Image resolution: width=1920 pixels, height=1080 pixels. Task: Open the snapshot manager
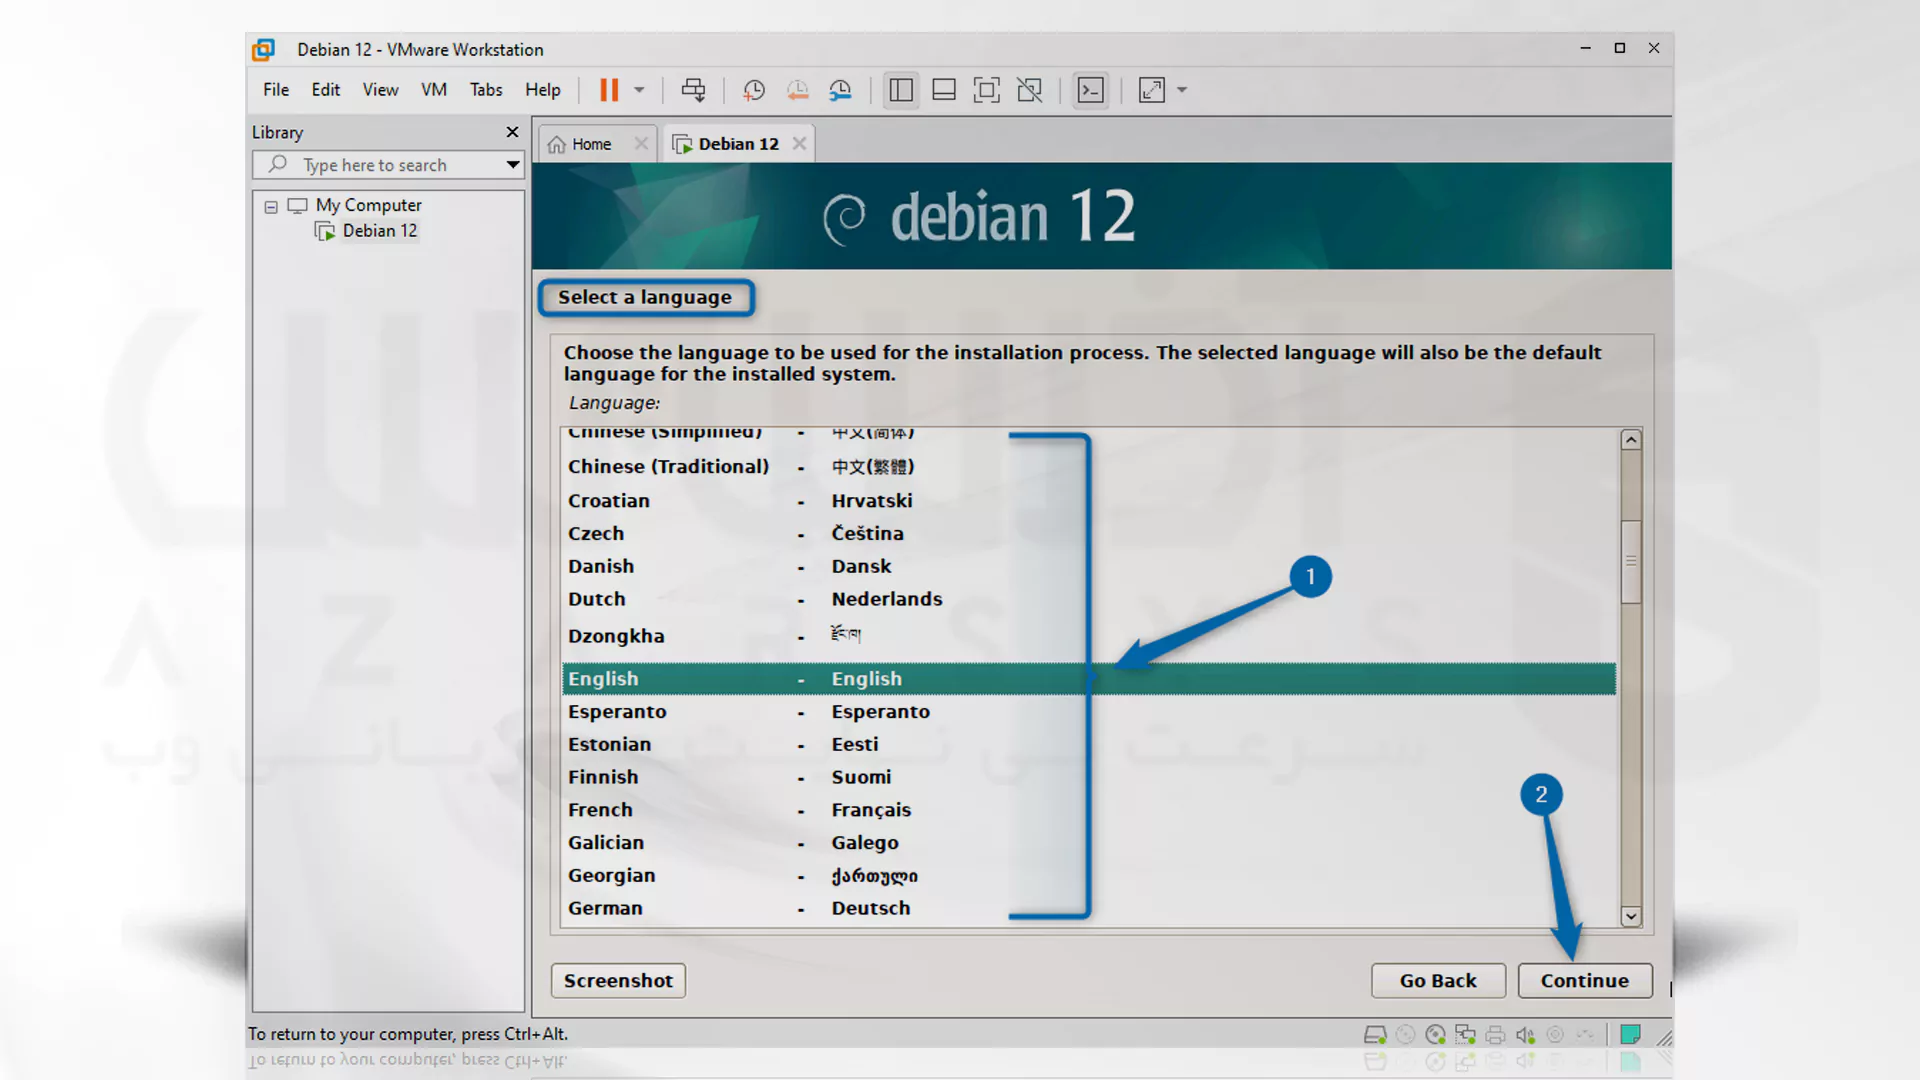(x=840, y=90)
